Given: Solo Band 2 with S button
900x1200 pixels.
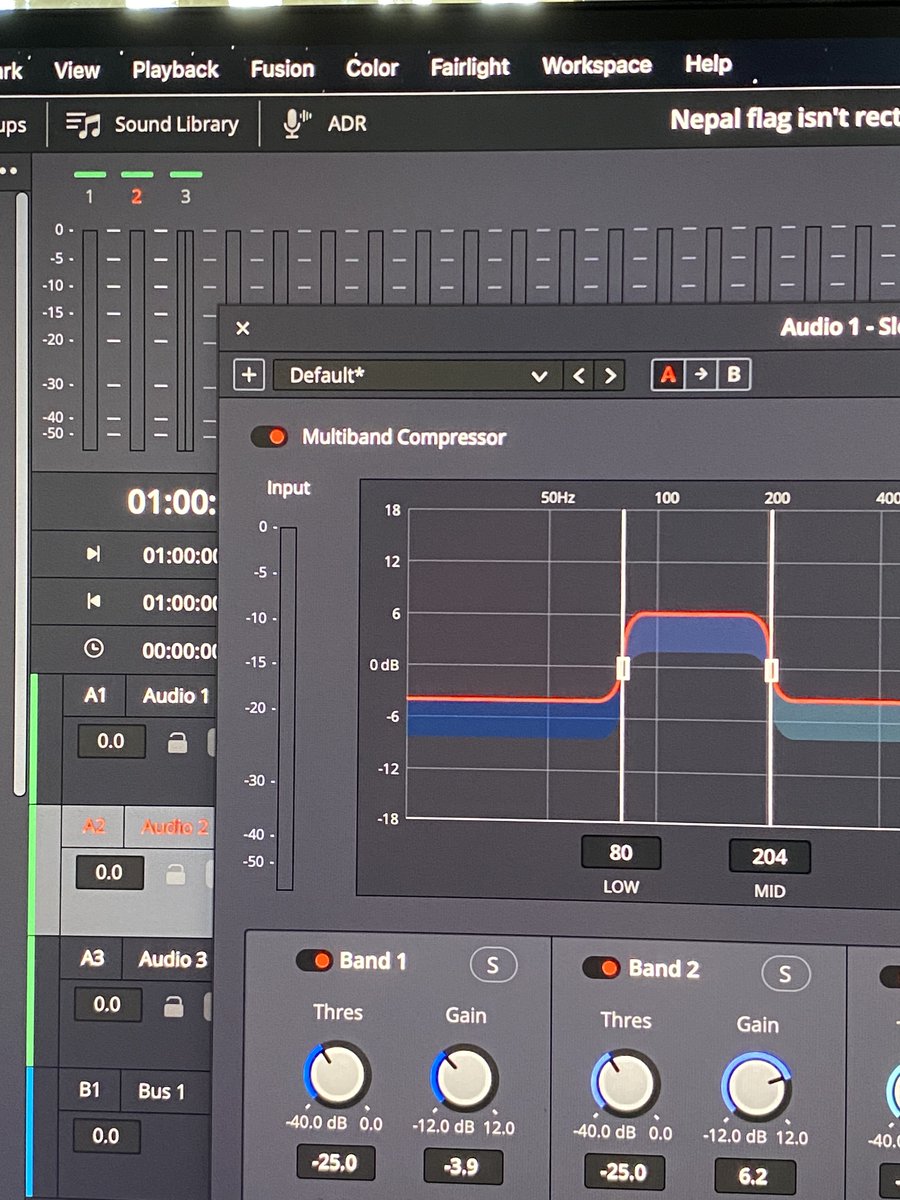Looking at the screenshot, I should coord(785,974).
